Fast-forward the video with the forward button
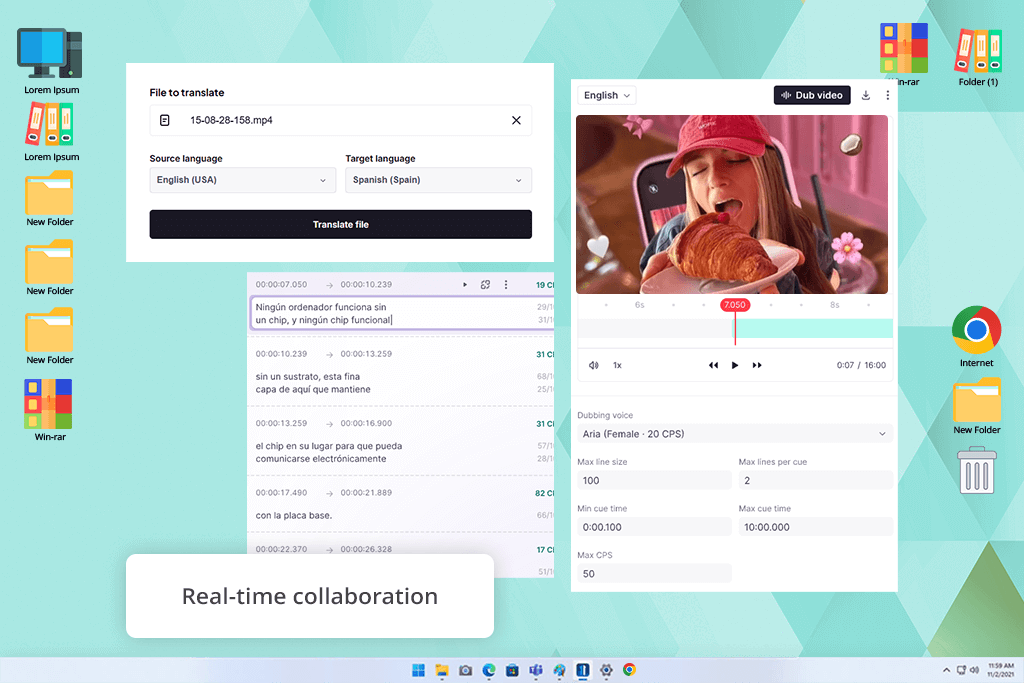This screenshot has width=1024, height=683. (756, 365)
